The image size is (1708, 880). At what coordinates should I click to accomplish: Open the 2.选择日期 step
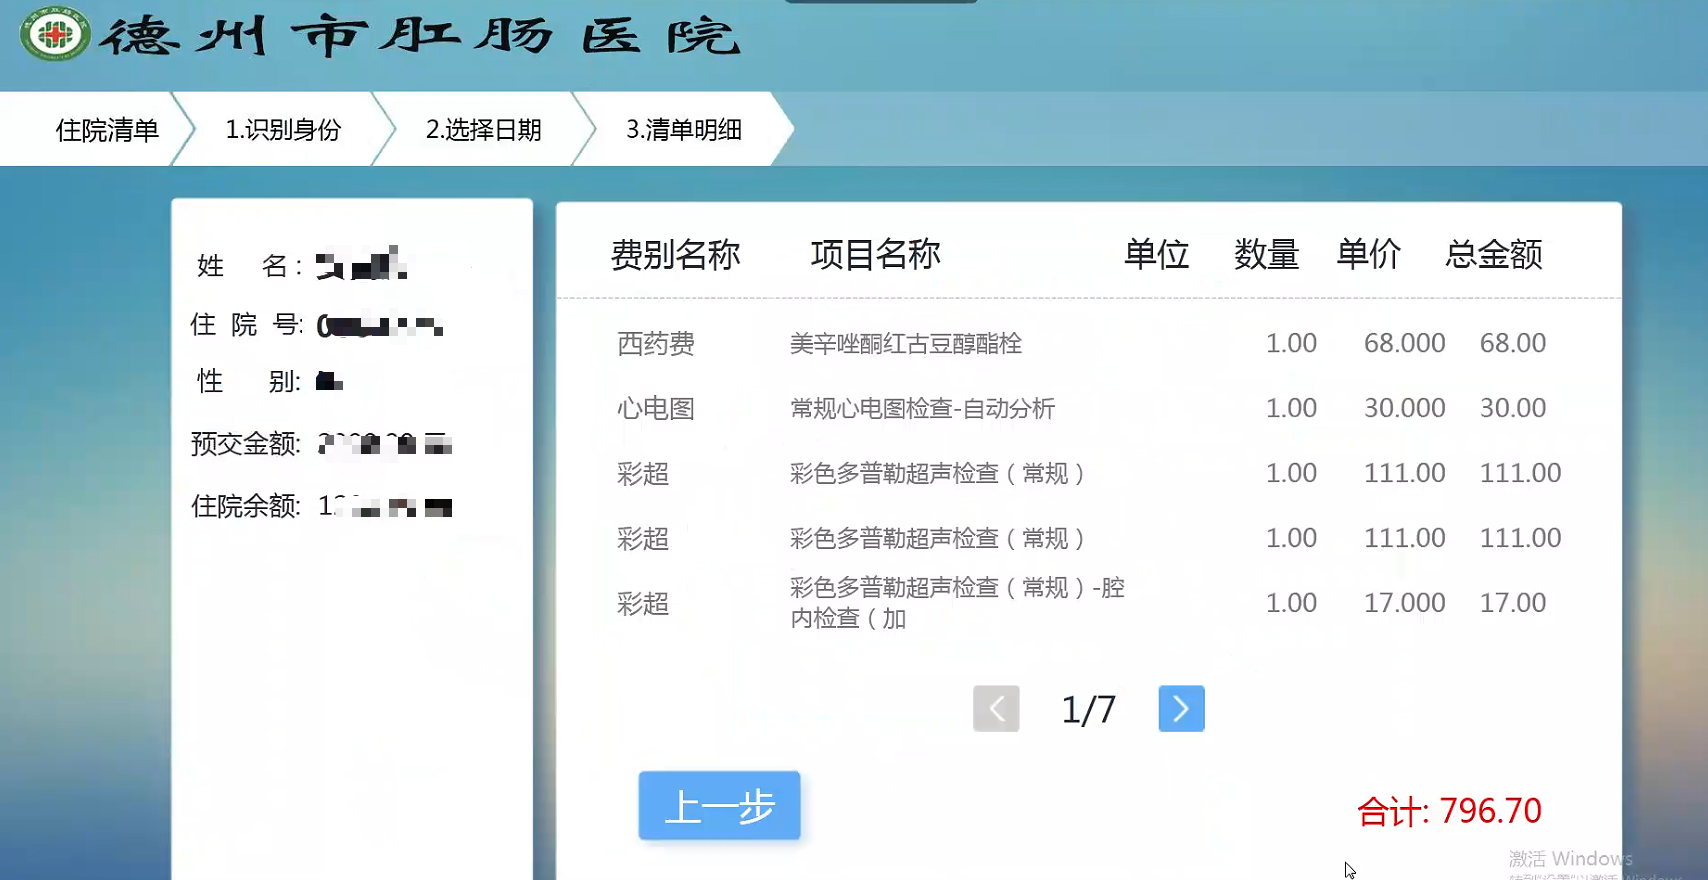tap(483, 130)
